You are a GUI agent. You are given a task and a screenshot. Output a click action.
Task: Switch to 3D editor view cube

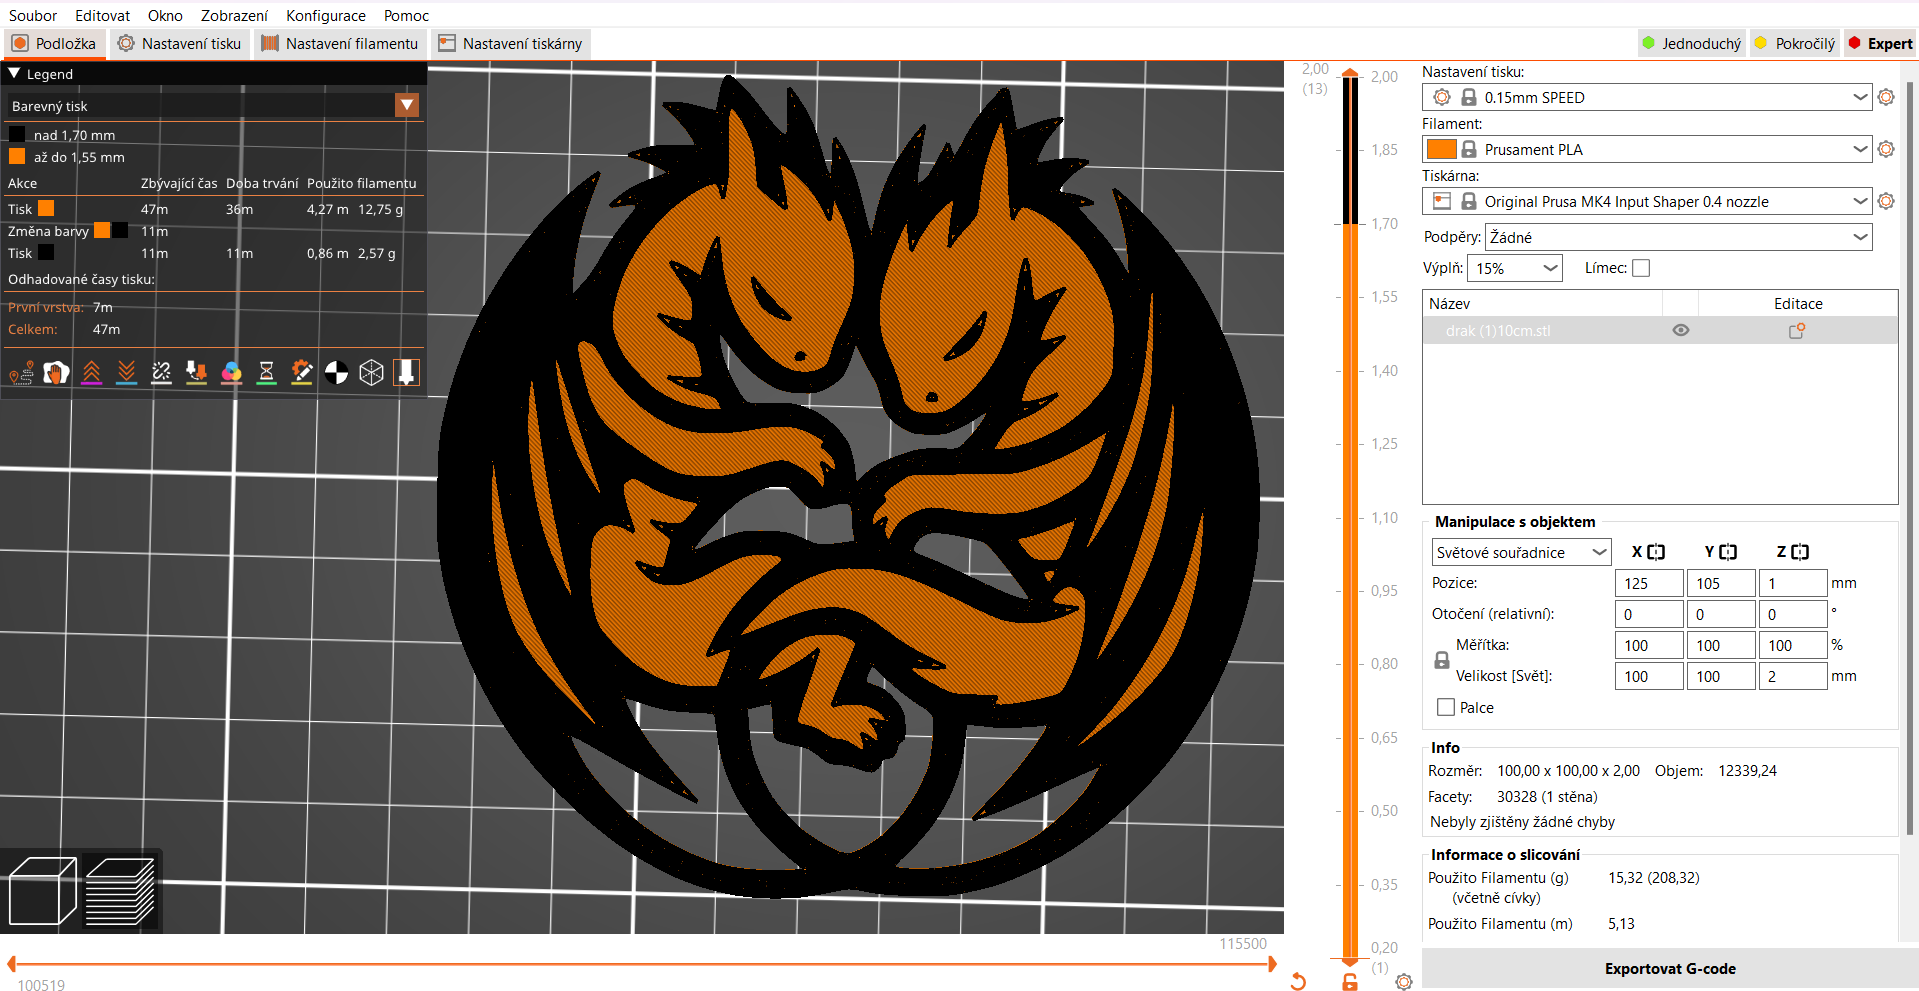[42, 891]
